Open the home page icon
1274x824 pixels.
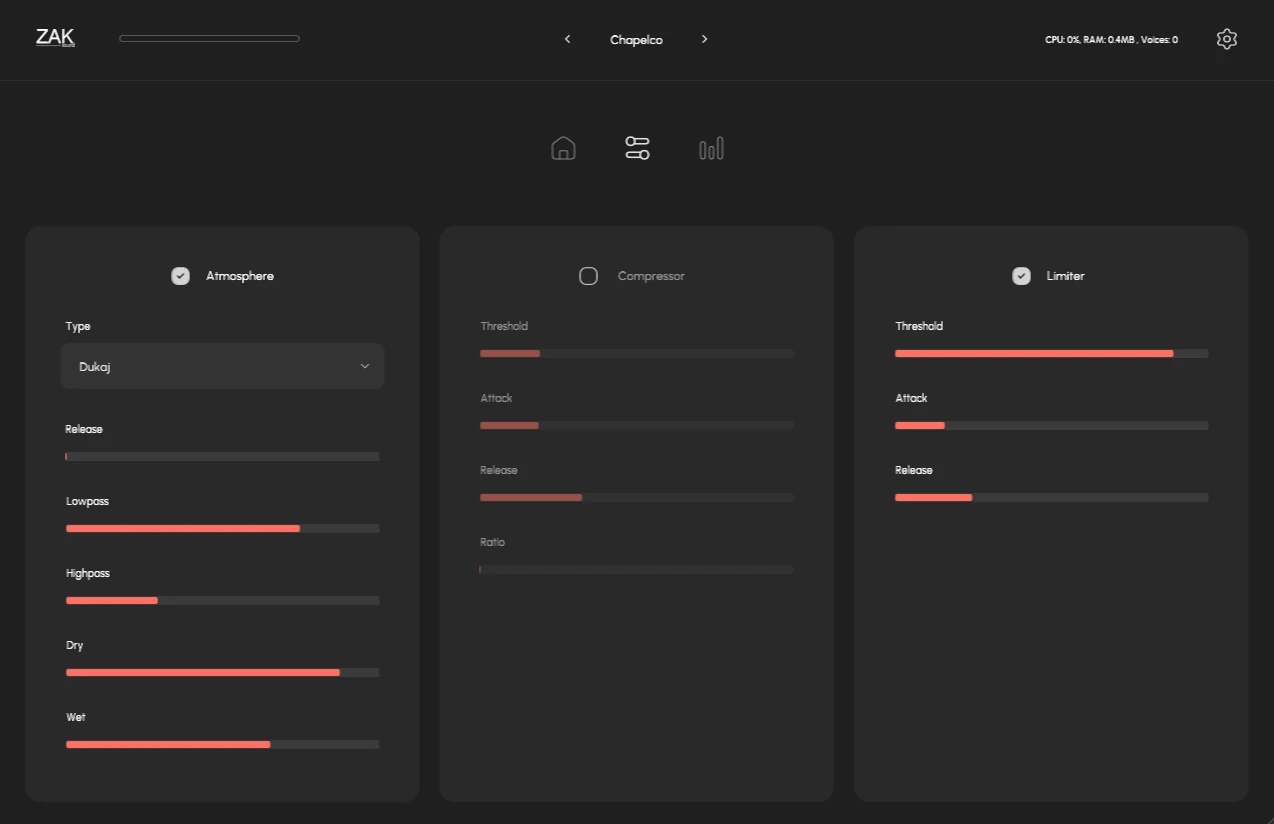(x=563, y=149)
